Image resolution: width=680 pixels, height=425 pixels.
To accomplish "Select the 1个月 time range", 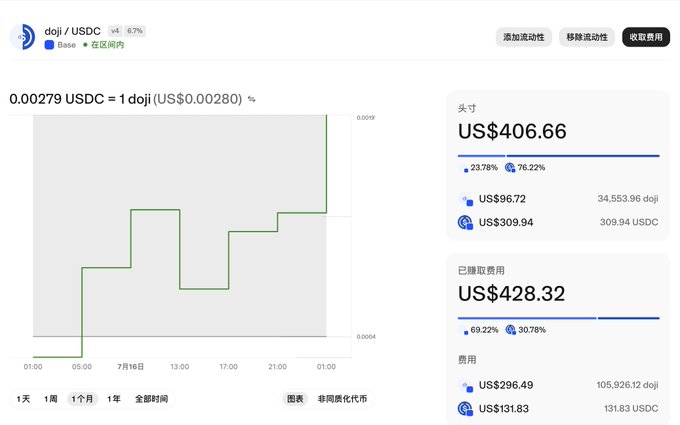I will pos(82,399).
